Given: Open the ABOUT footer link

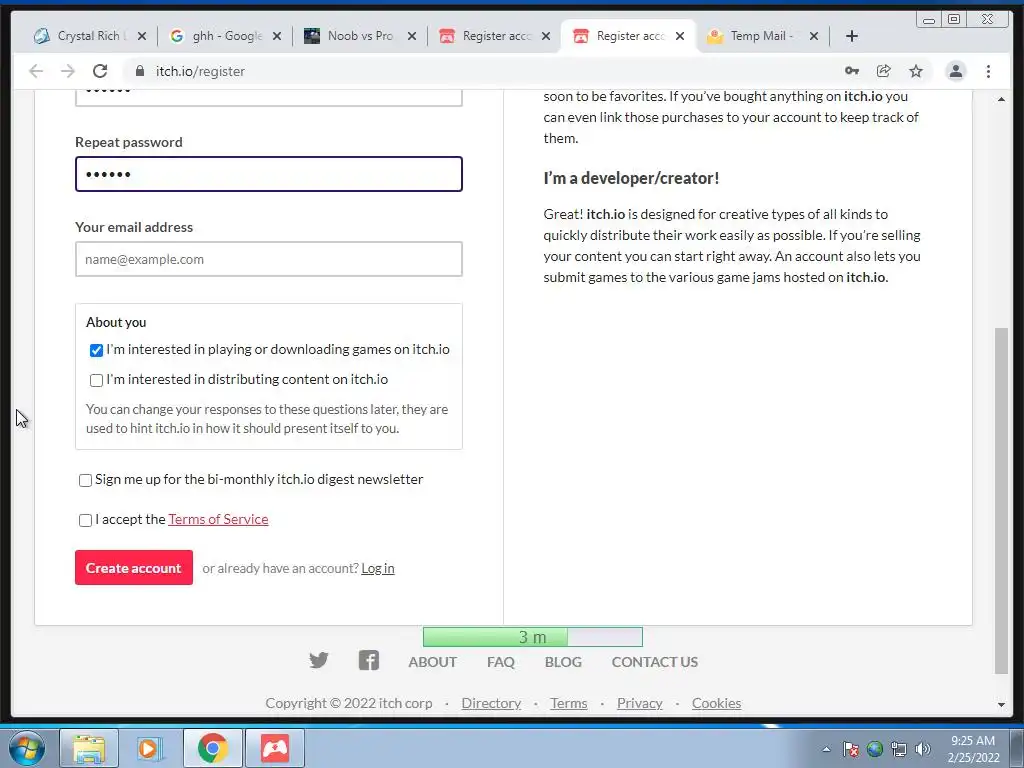Looking at the screenshot, I should pos(432,662).
